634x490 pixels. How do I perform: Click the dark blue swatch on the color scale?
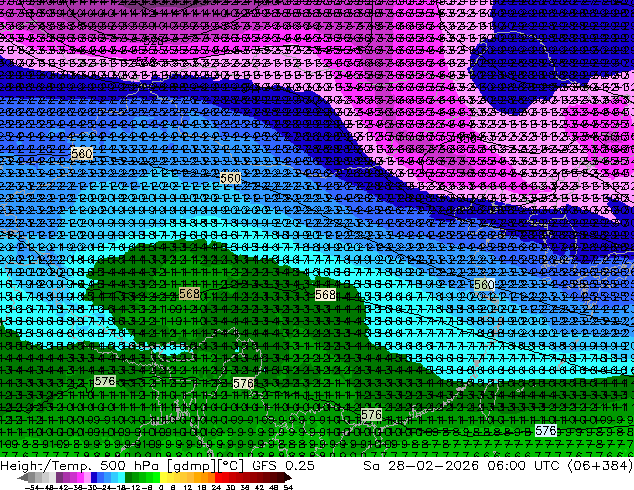click(94, 477)
